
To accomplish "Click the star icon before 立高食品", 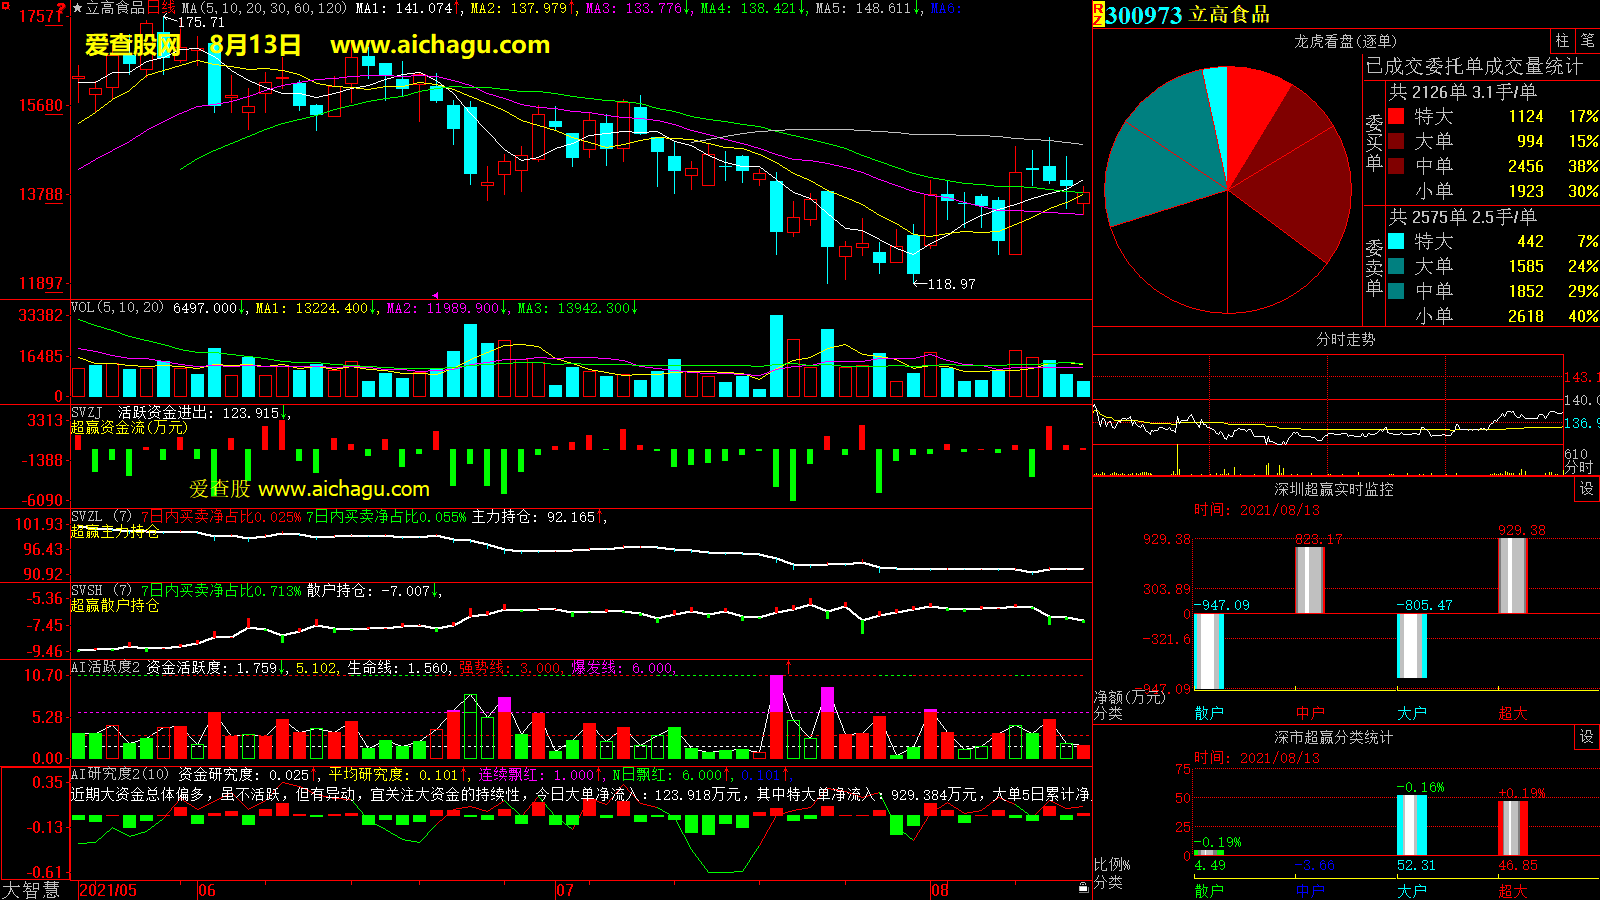I will 78,8.
